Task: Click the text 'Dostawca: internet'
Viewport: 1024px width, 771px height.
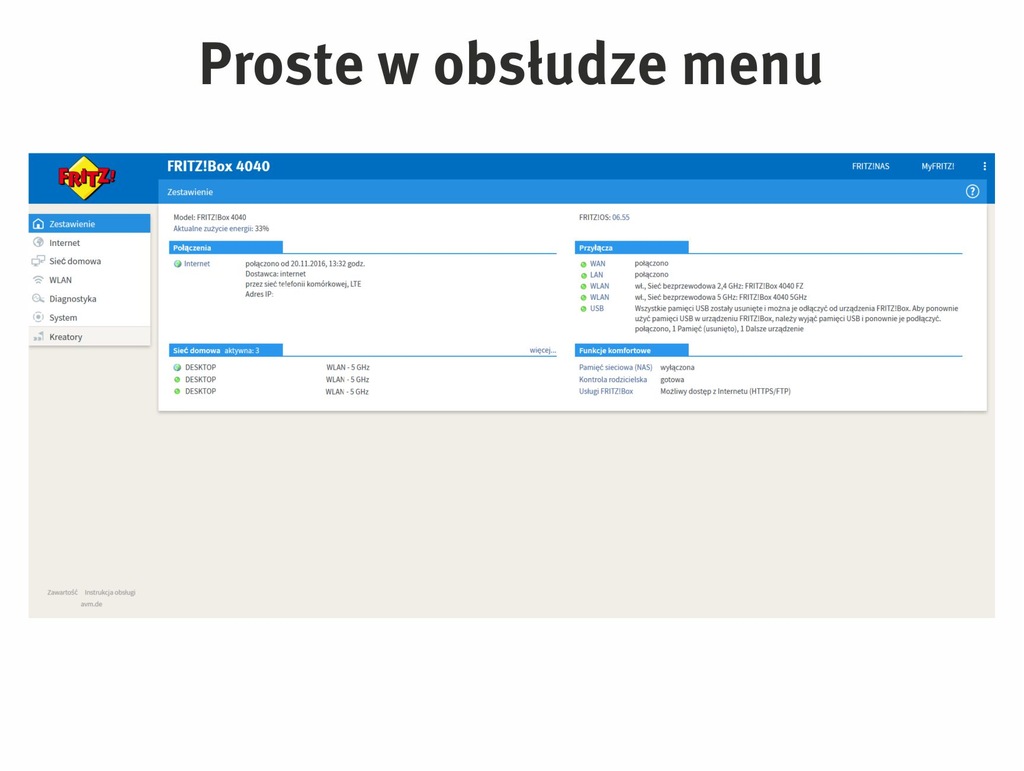Action: [x=275, y=274]
